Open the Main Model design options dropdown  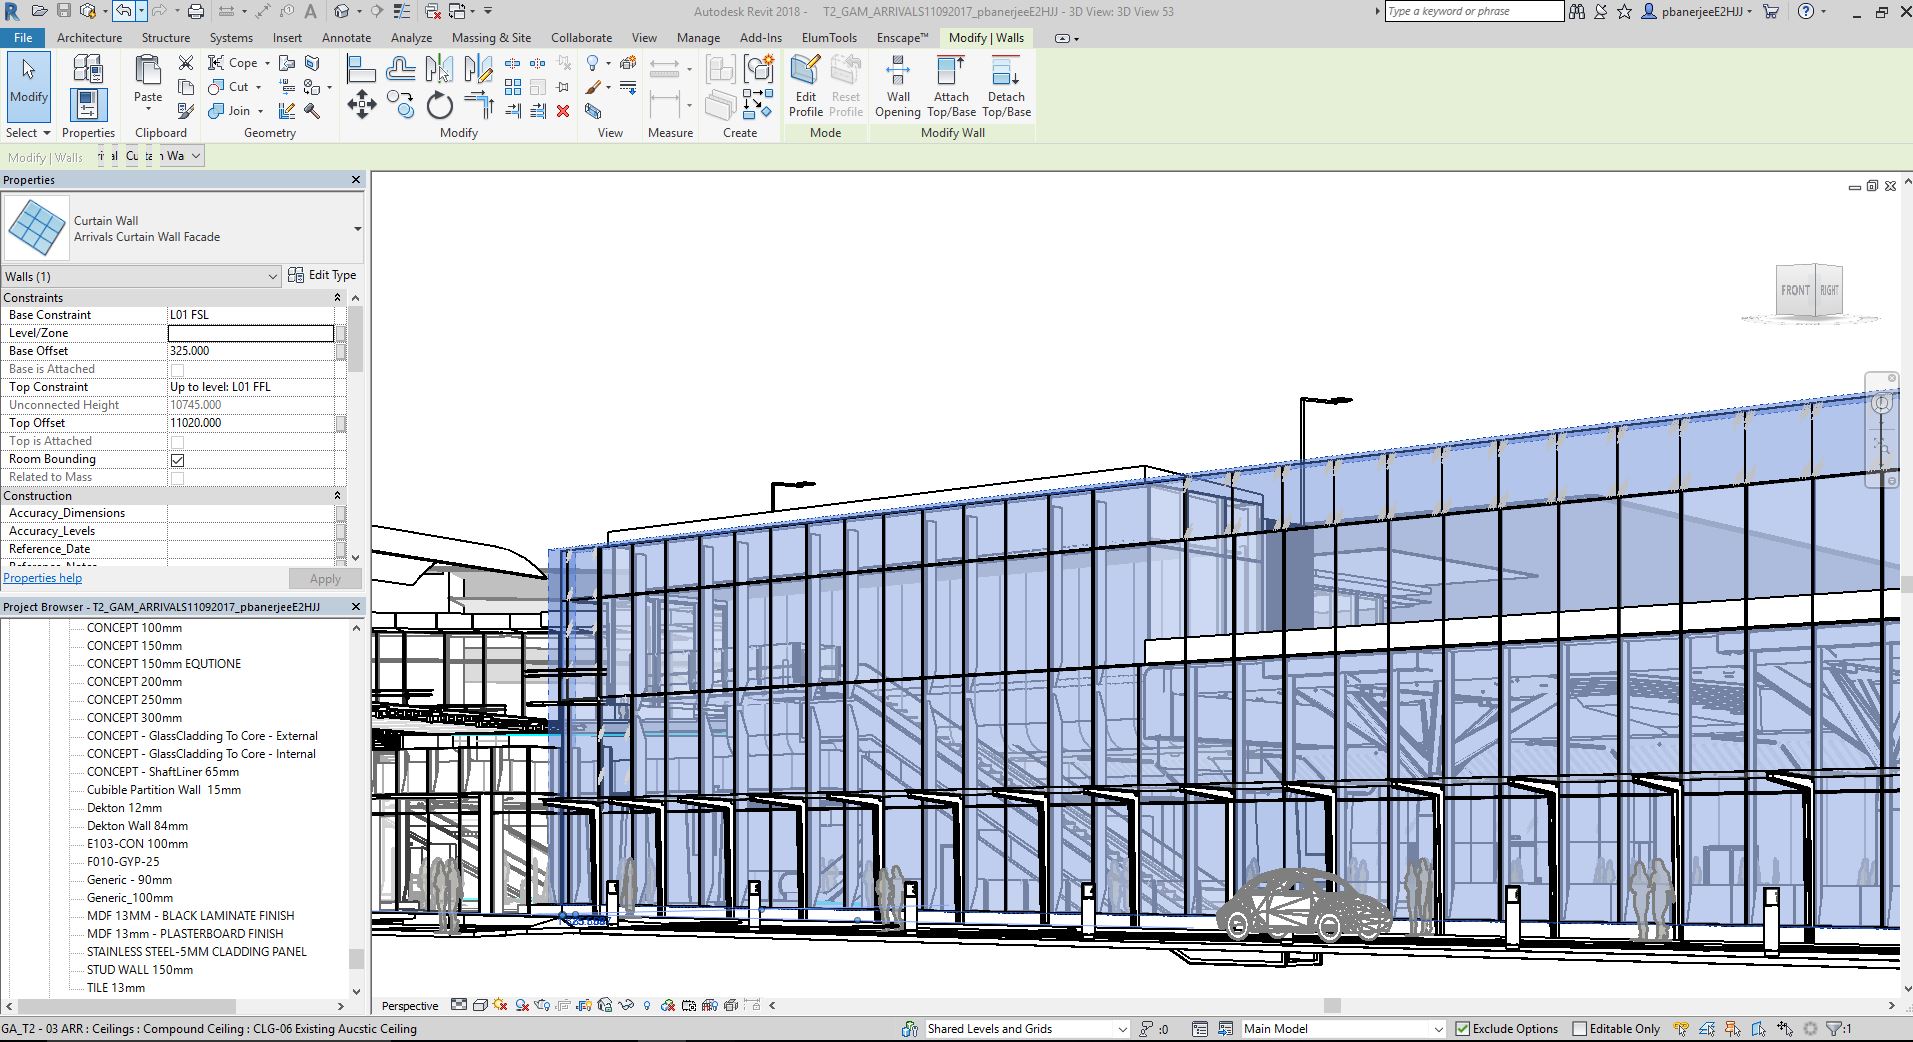1343,1029
